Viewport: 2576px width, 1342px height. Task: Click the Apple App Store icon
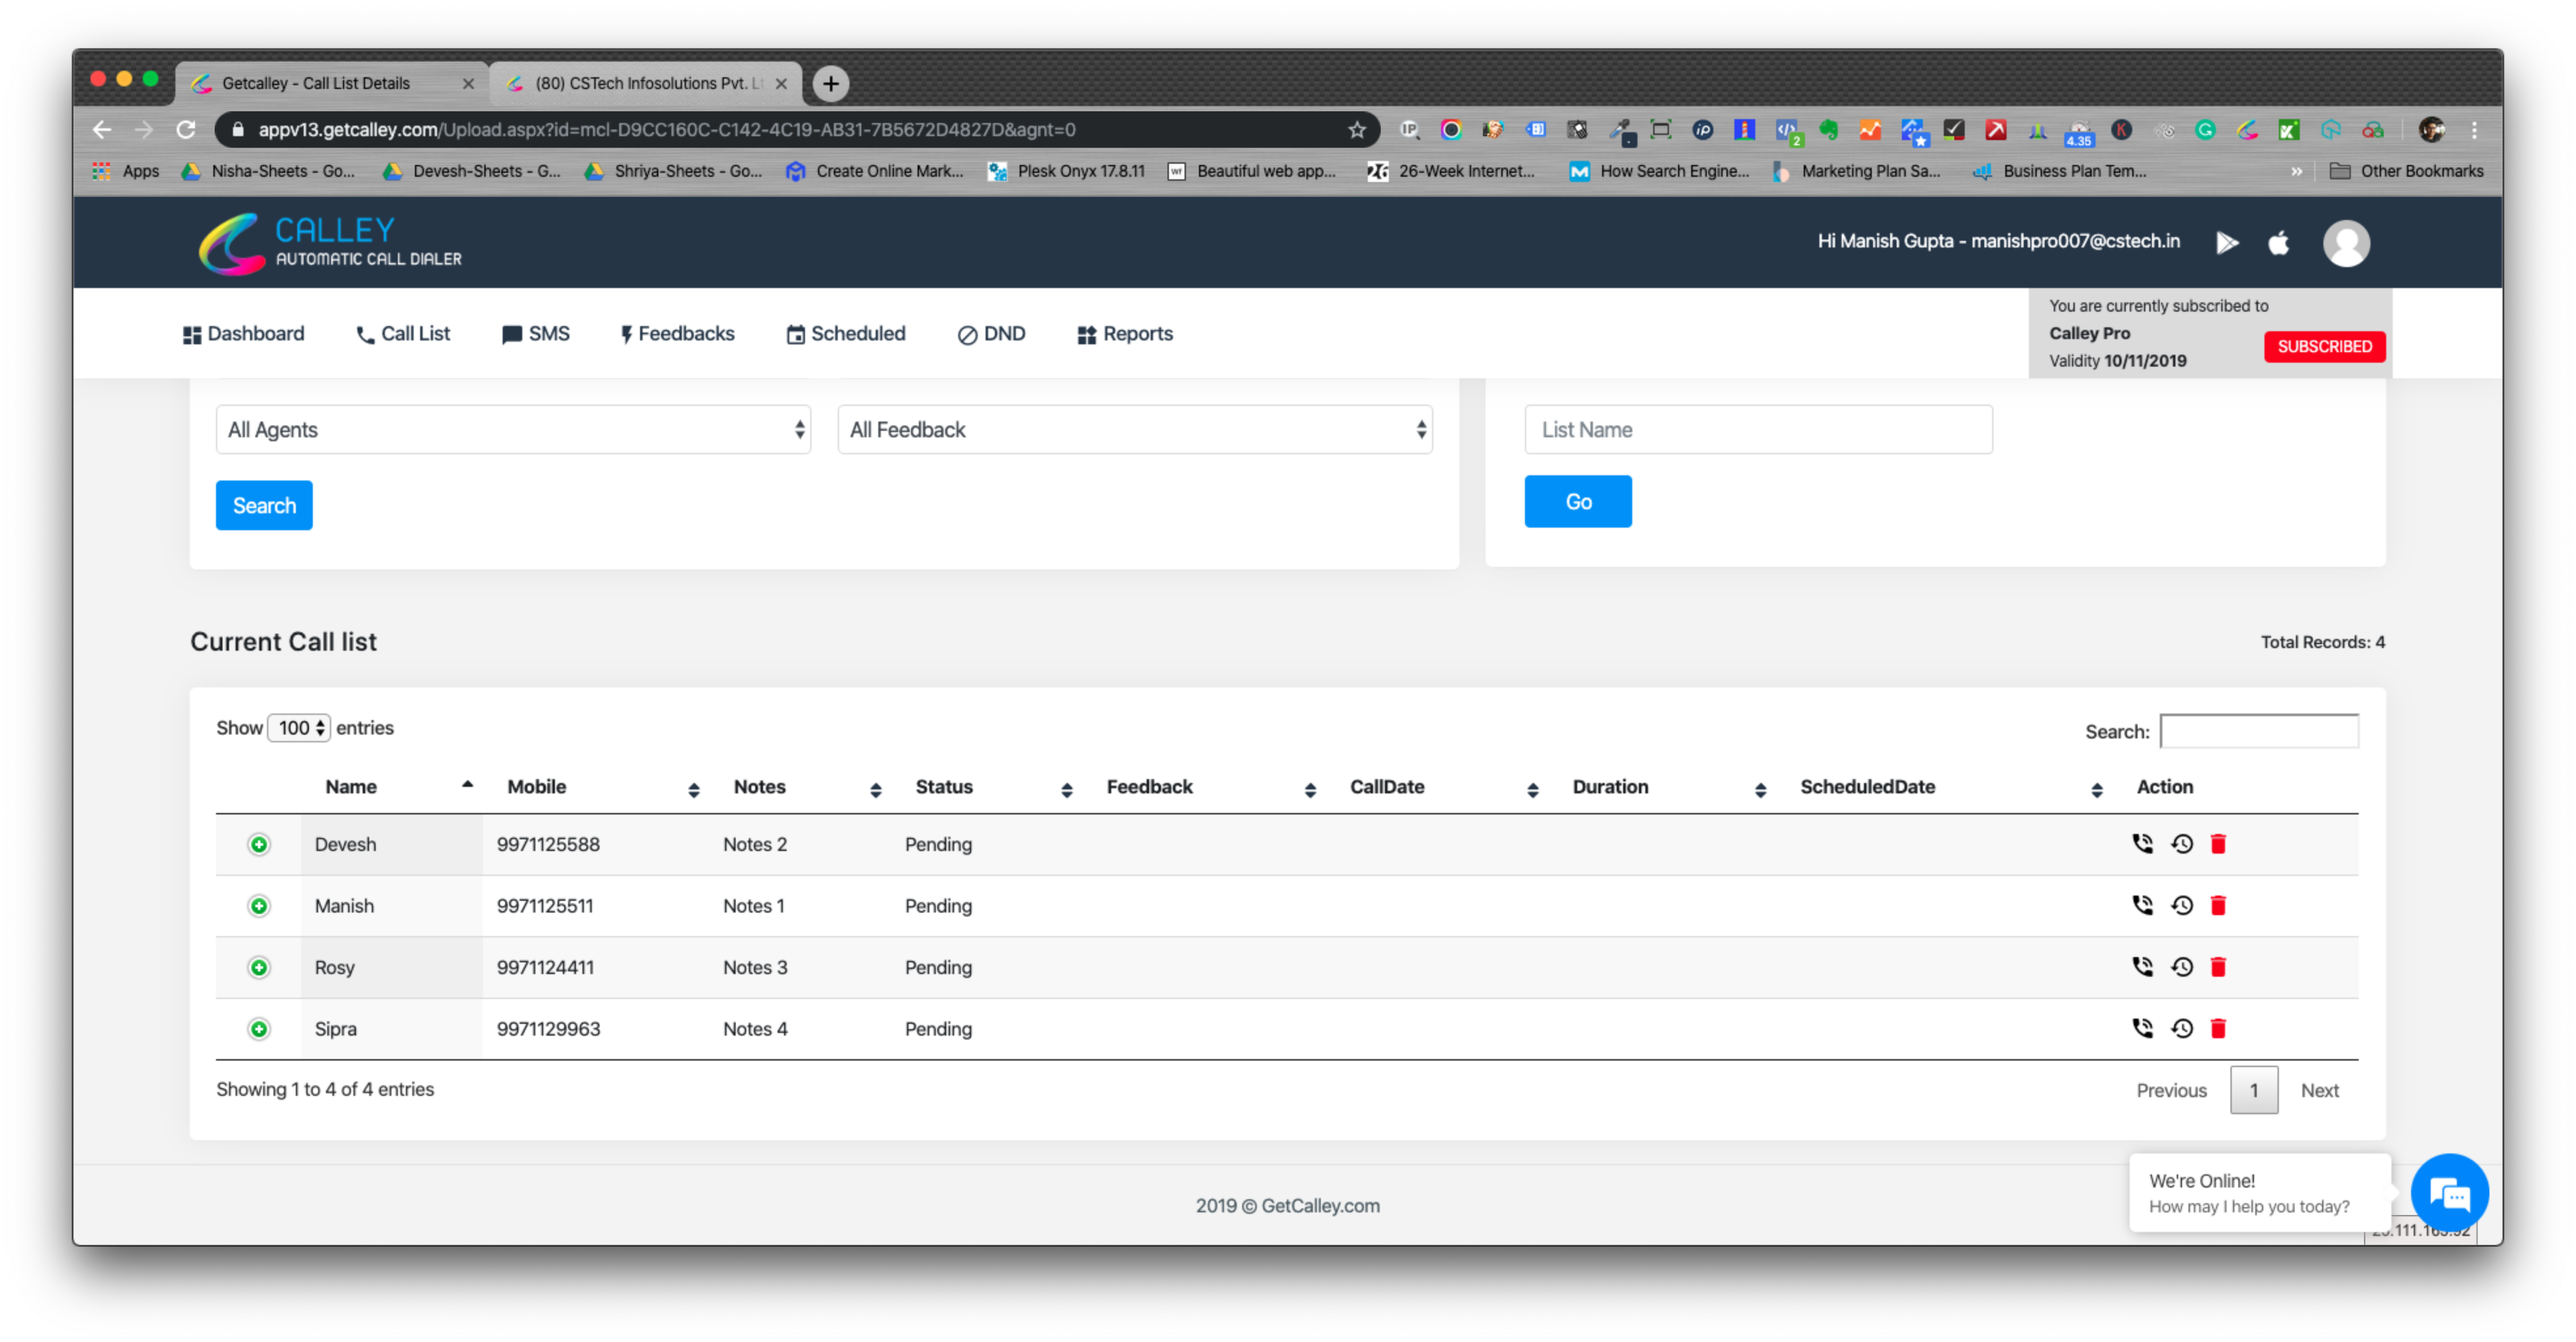point(2279,242)
